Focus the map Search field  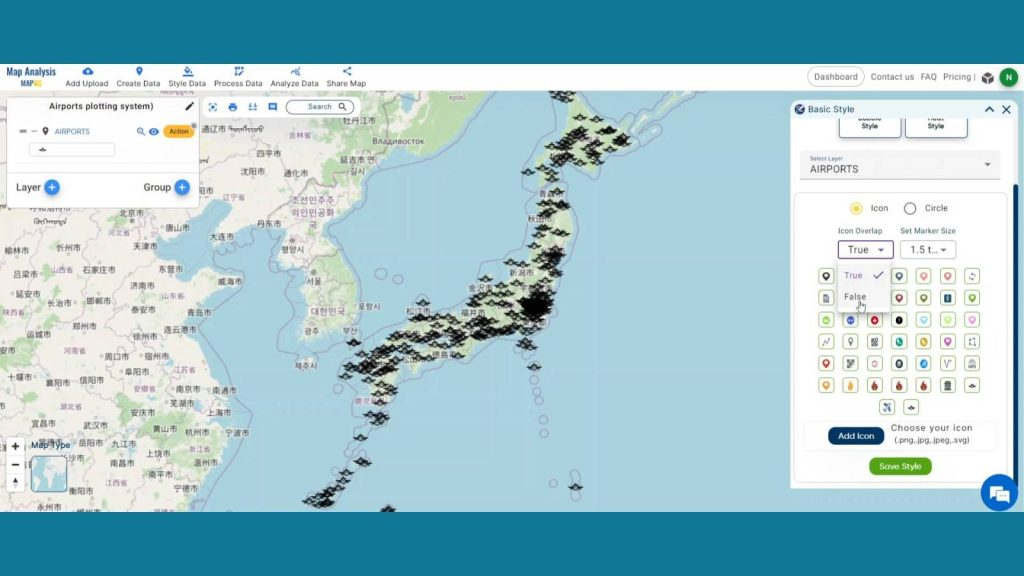320,106
